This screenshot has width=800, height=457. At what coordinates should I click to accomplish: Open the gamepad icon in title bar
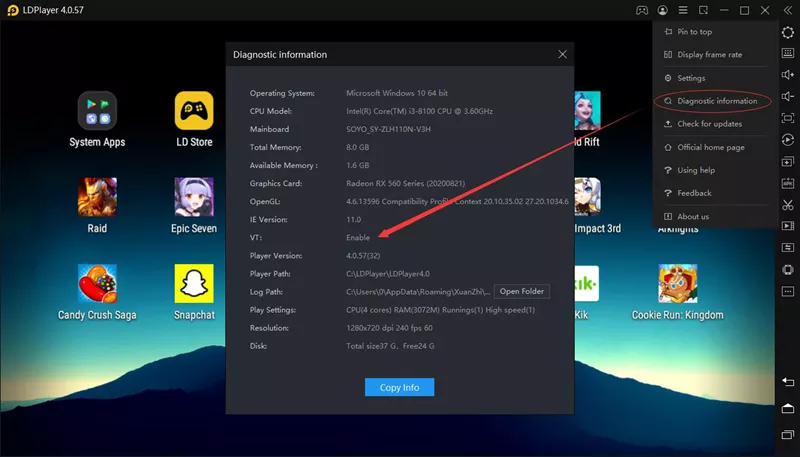(x=642, y=10)
